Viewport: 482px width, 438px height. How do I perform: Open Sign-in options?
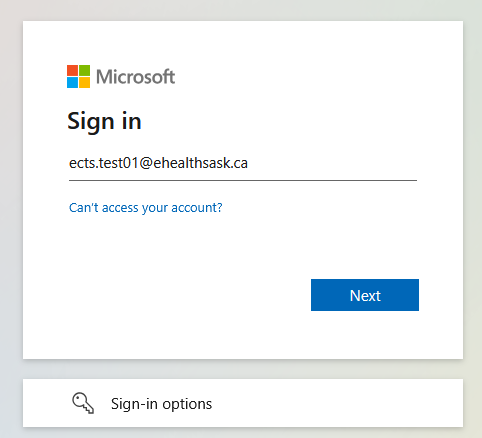[x=243, y=403]
